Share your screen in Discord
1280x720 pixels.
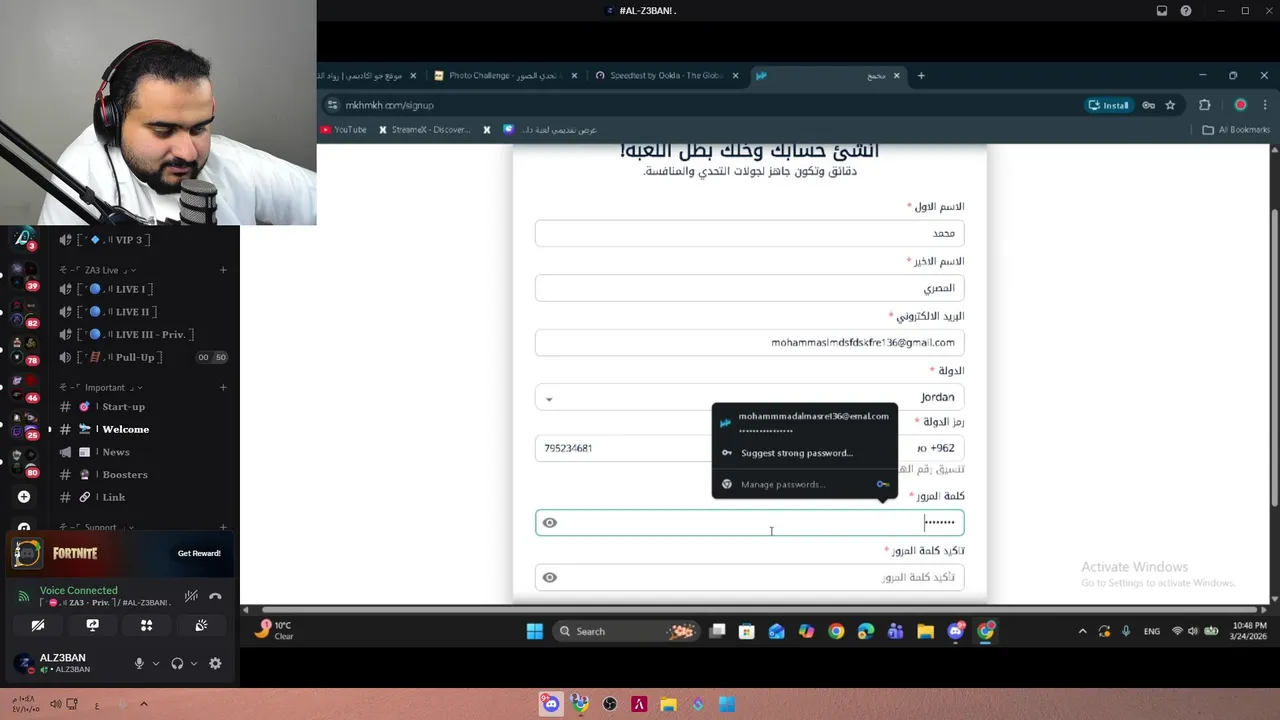point(92,626)
